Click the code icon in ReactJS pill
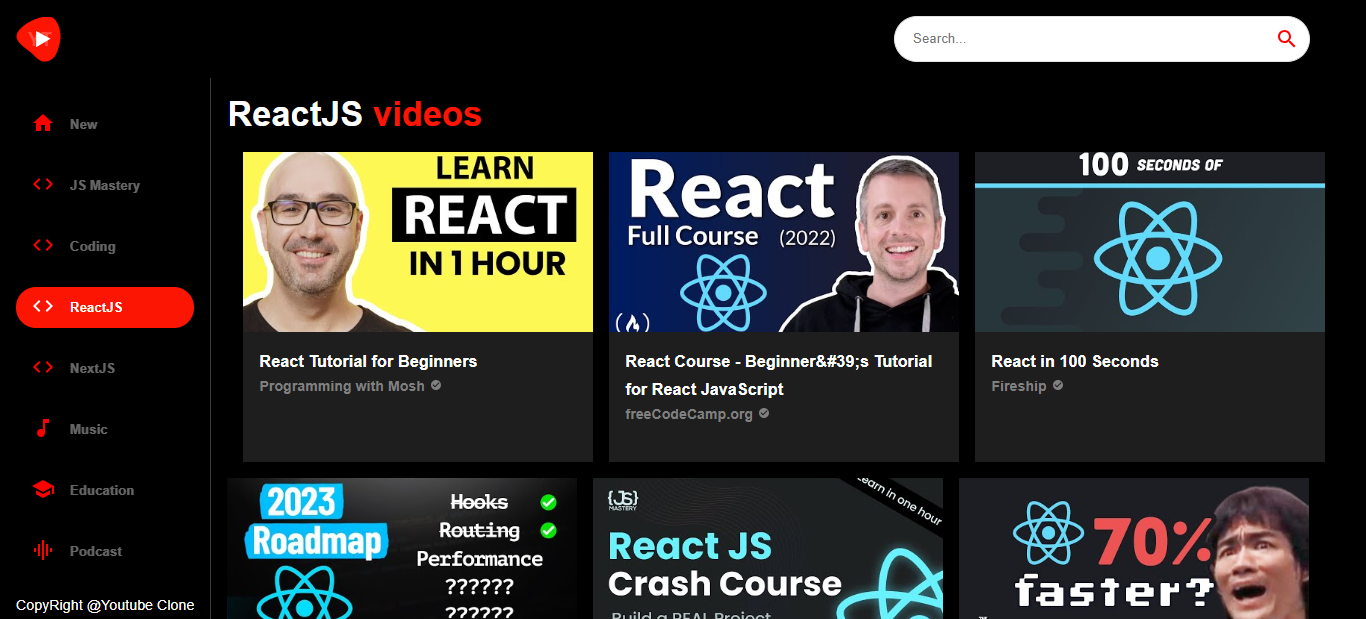 (x=43, y=307)
